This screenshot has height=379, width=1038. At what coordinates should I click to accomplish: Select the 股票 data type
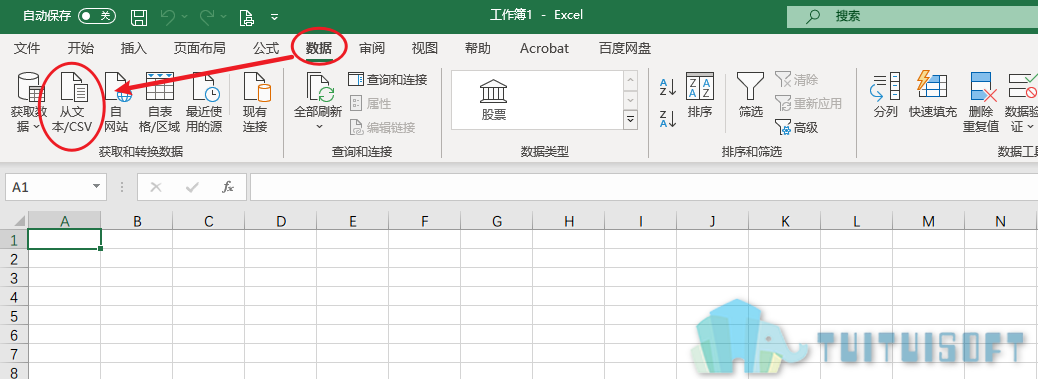[494, 100]
